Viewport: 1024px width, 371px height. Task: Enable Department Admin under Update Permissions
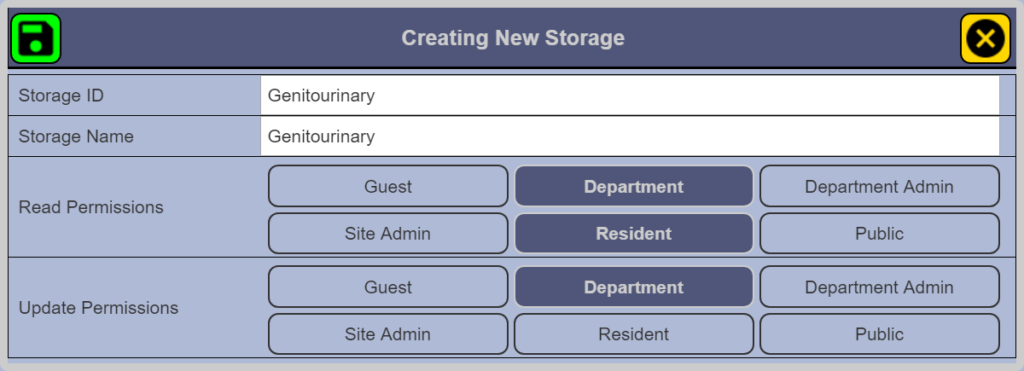(879, 287)
